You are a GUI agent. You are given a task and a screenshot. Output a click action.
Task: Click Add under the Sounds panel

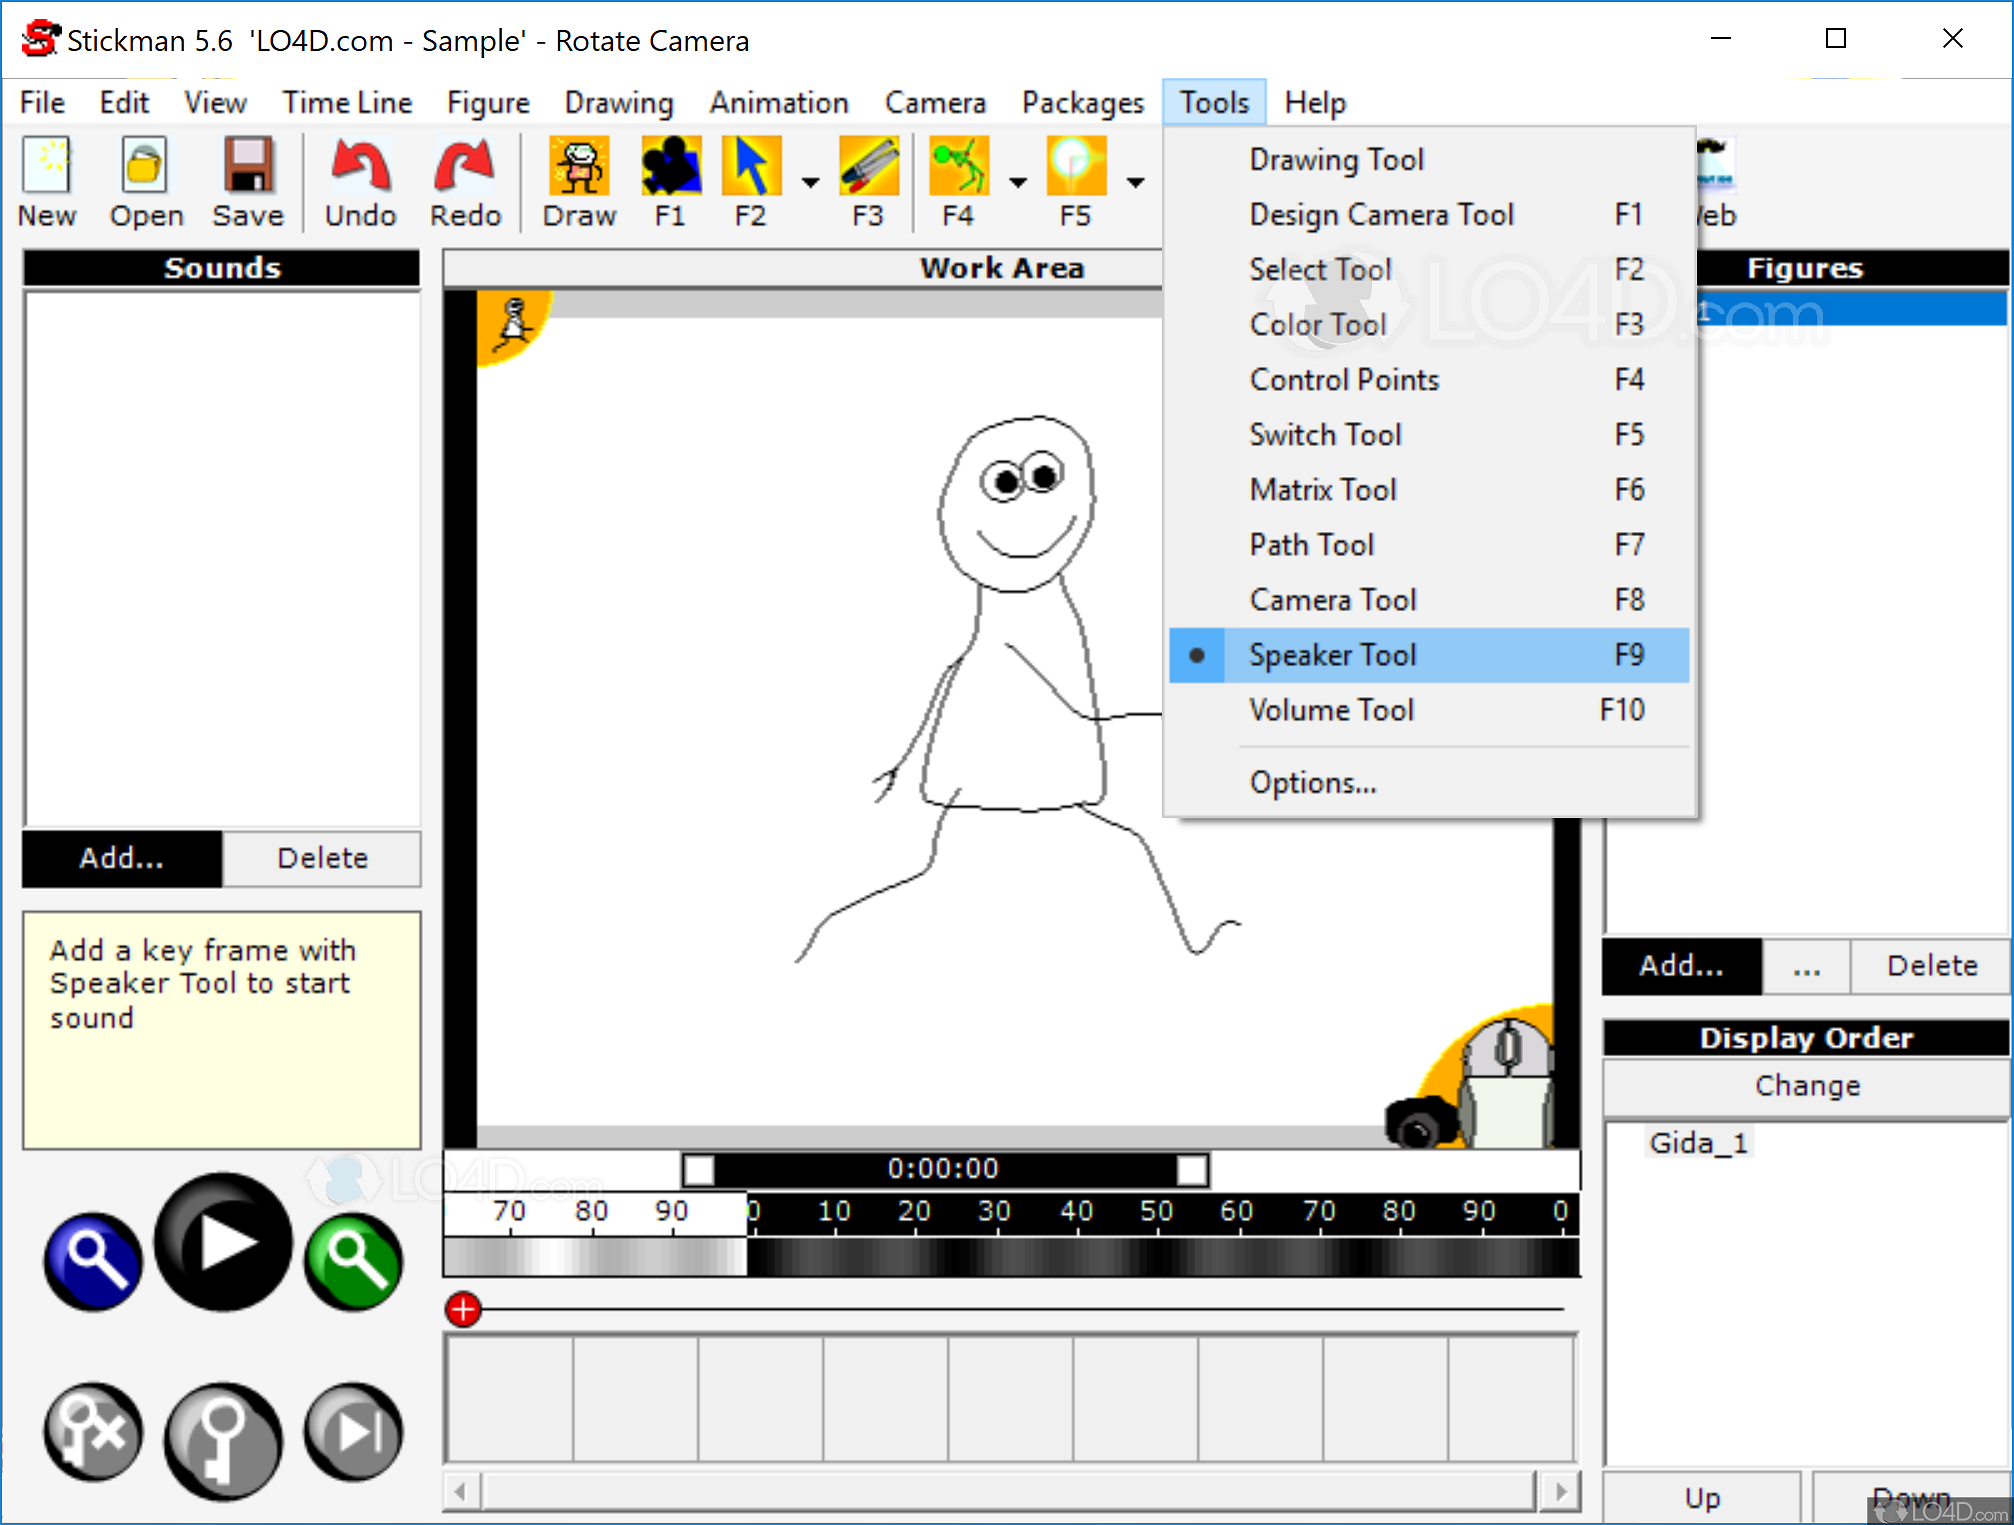point(120,858)
